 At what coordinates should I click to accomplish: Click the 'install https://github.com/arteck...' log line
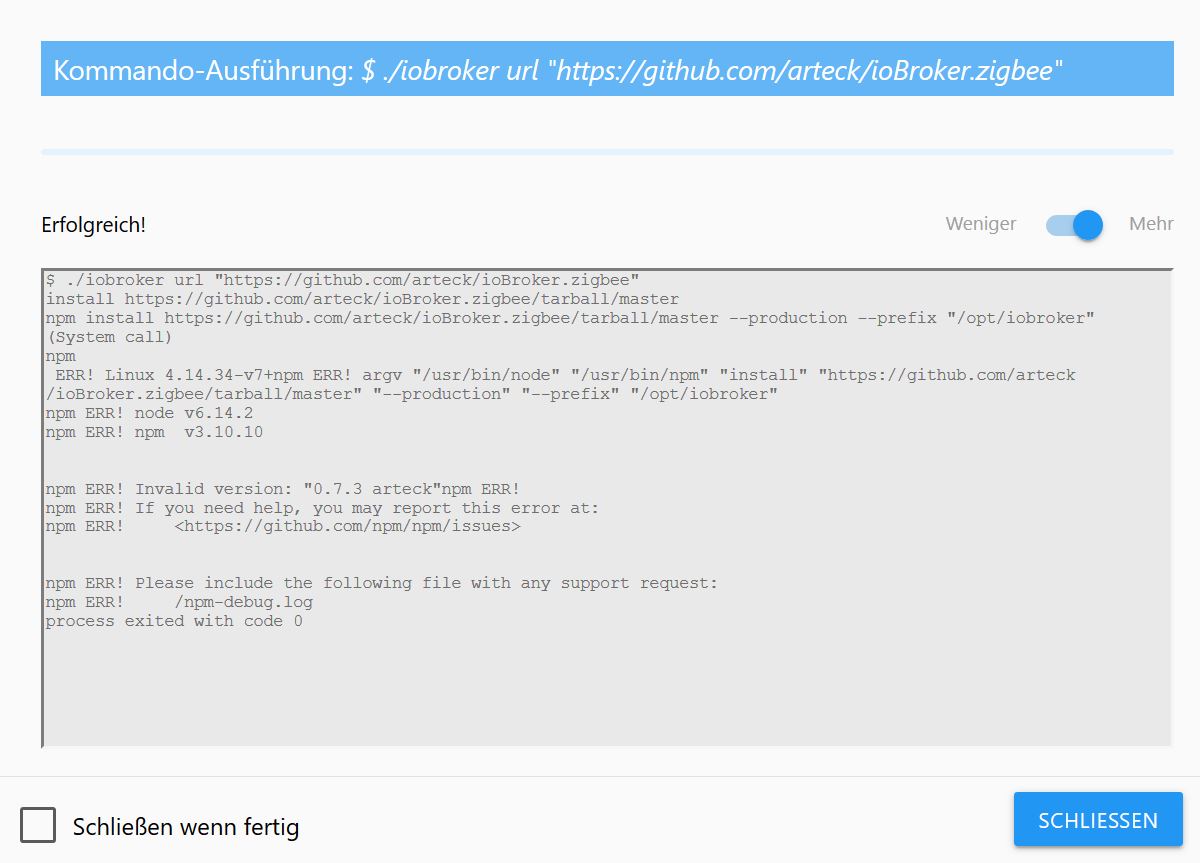click(x=362, y=299)
